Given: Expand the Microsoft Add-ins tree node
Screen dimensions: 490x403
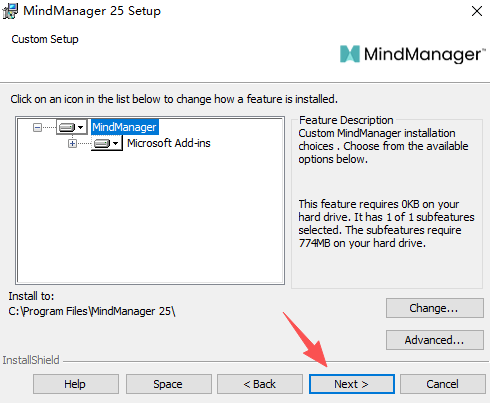Looking at the screenshot, I should pyautogui.click(x=72, y=144).
